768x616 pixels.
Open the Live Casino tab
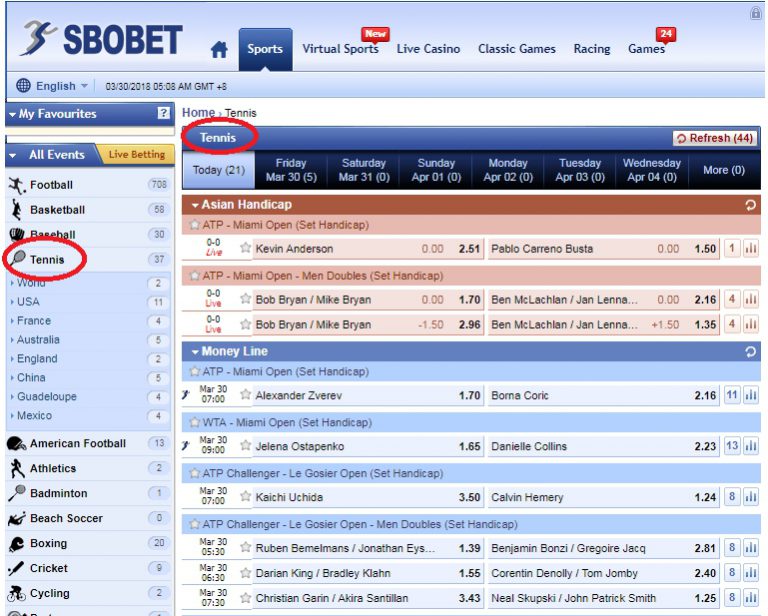[428, 49]
